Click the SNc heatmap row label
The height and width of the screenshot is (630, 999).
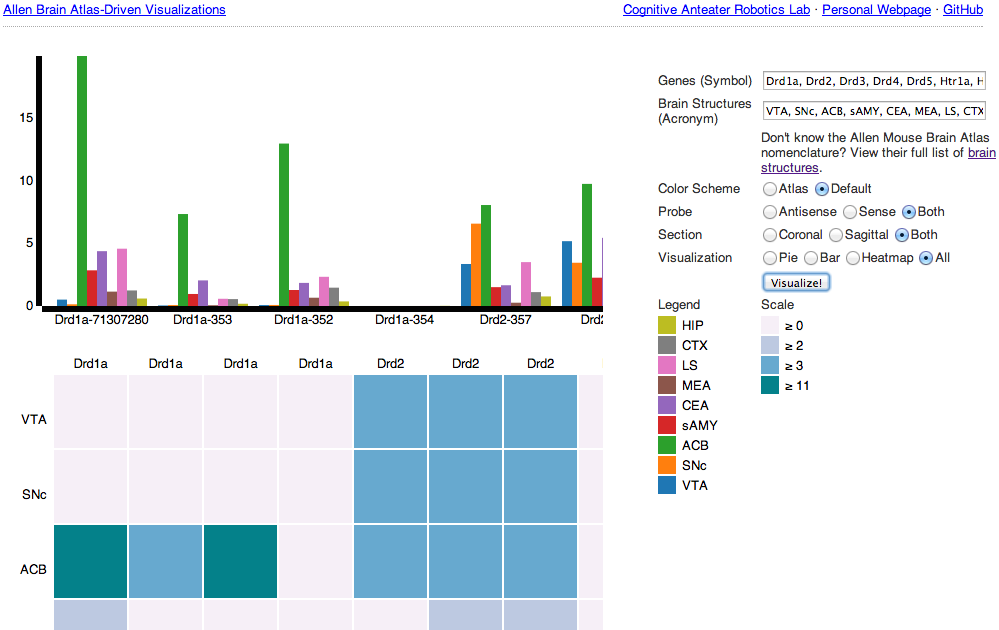pyautogui.click(x=34, y=494)
